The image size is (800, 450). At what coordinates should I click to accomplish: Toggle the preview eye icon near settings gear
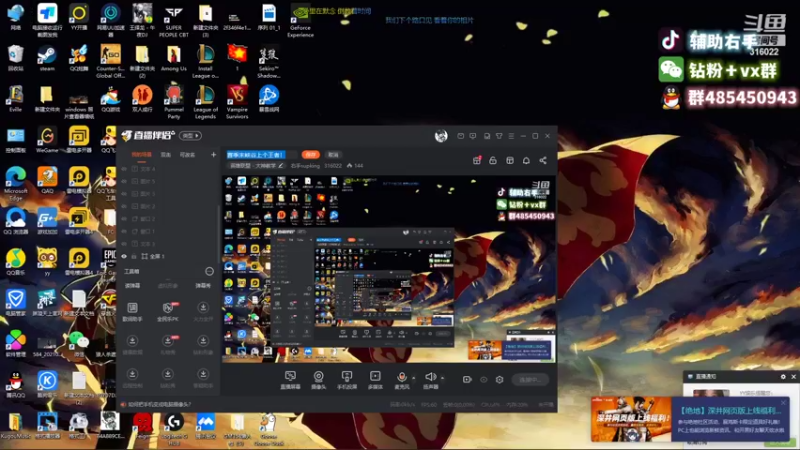(x=484, y=380)
